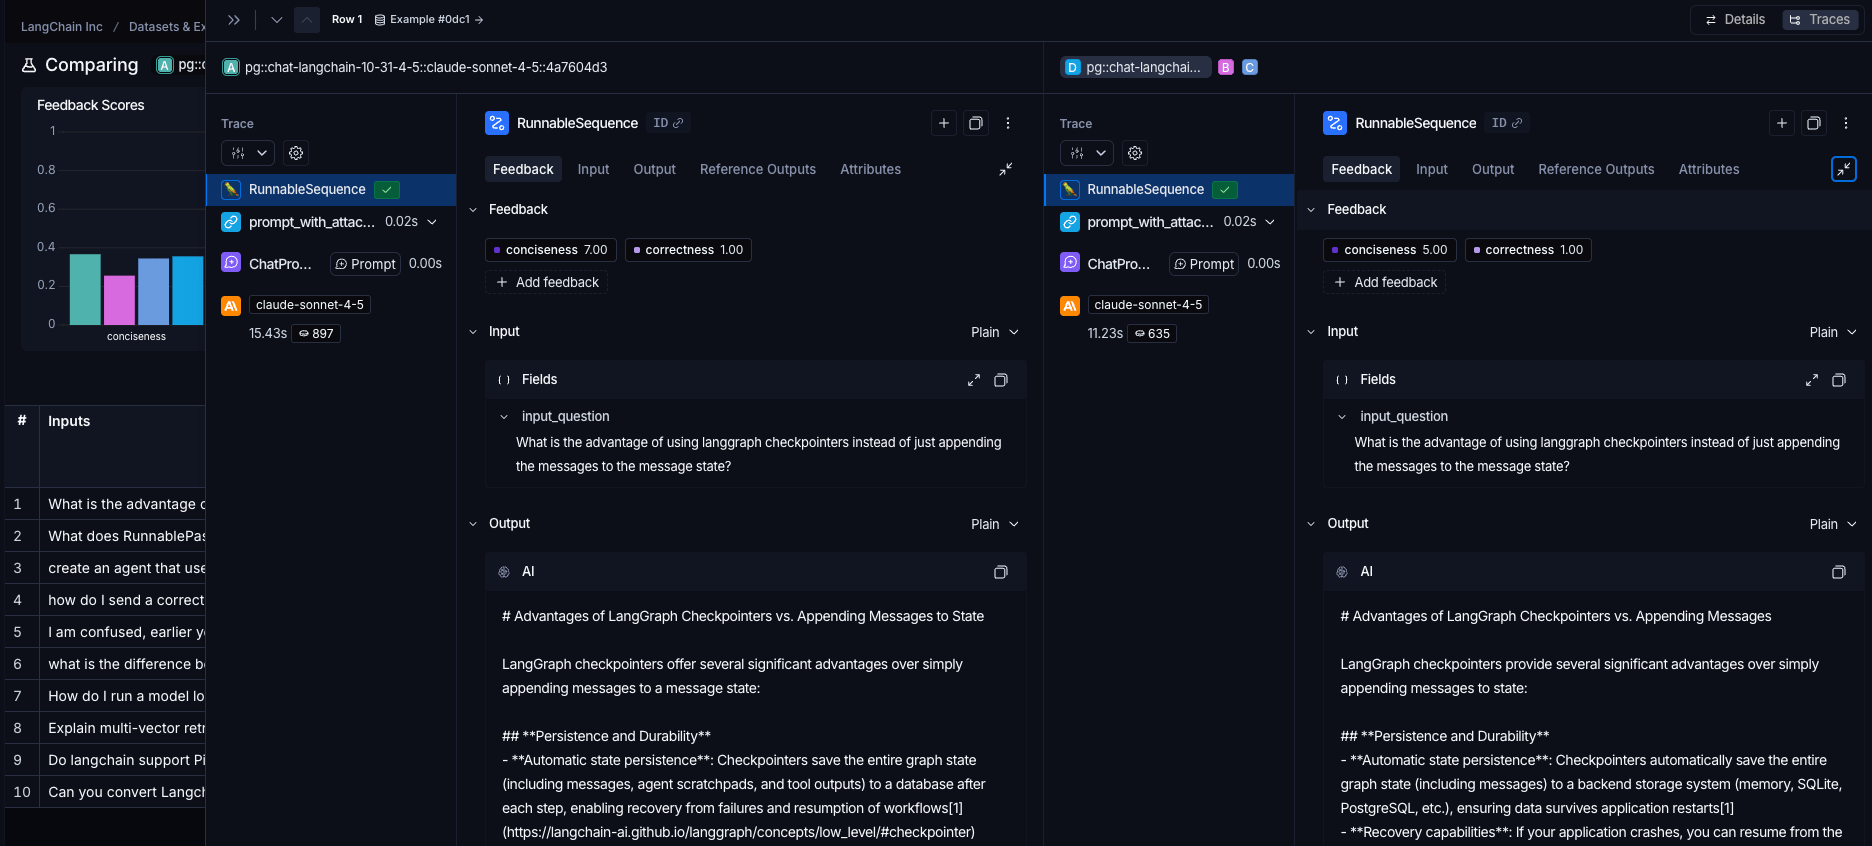This screenshot has height=846, width=1872.
Task: Select experiment B badge
Action: [1226, 67]
